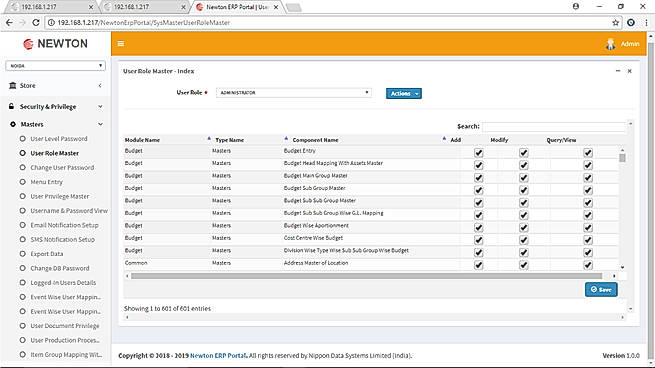The width and height of the screenshot is (655, 368).
Task: Uncheck Modify for Cost Centre Wise Budget
Action: click(523, 240)
